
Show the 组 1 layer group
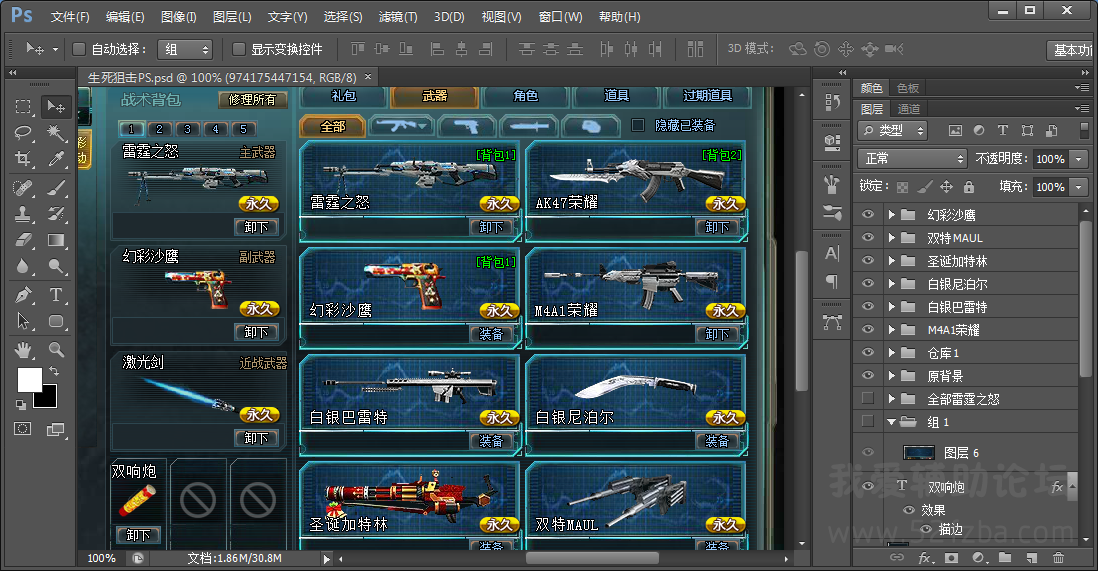[868, 421]
